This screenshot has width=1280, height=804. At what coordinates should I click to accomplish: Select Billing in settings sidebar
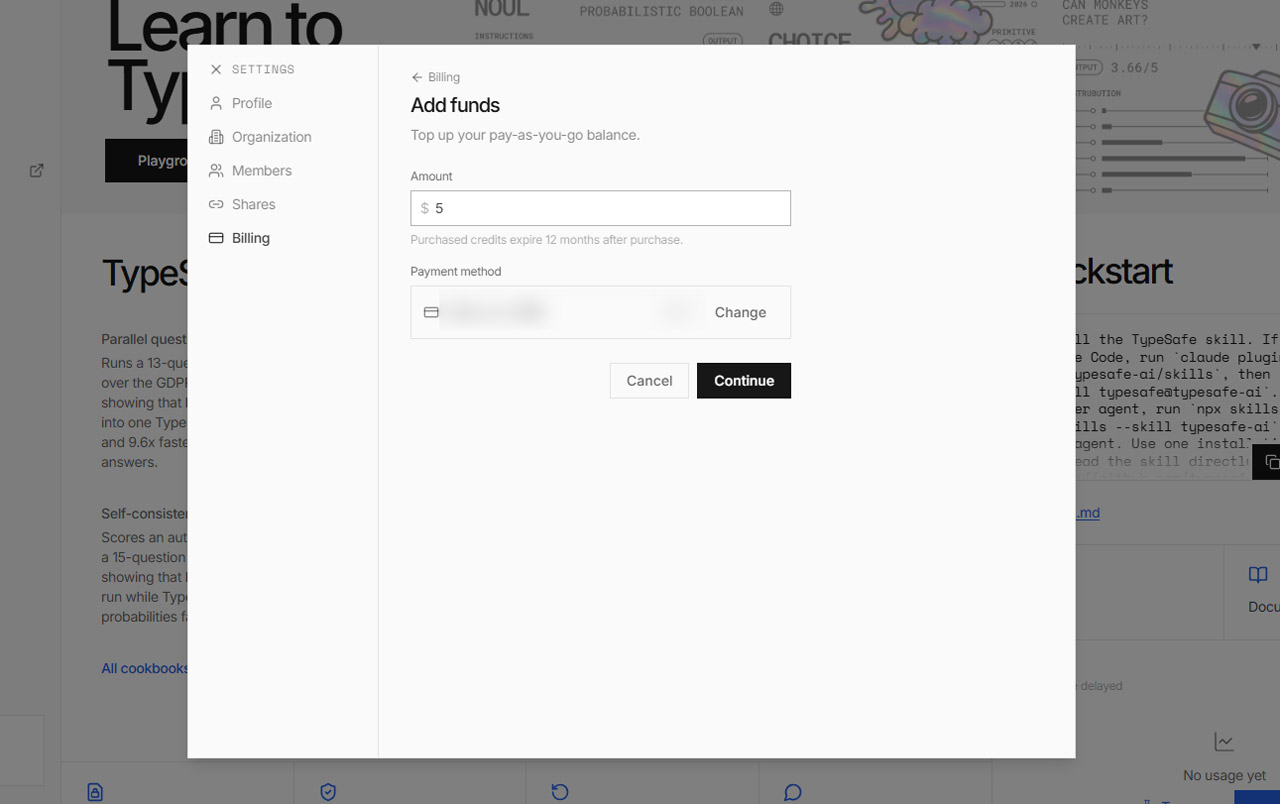point(240,238)
